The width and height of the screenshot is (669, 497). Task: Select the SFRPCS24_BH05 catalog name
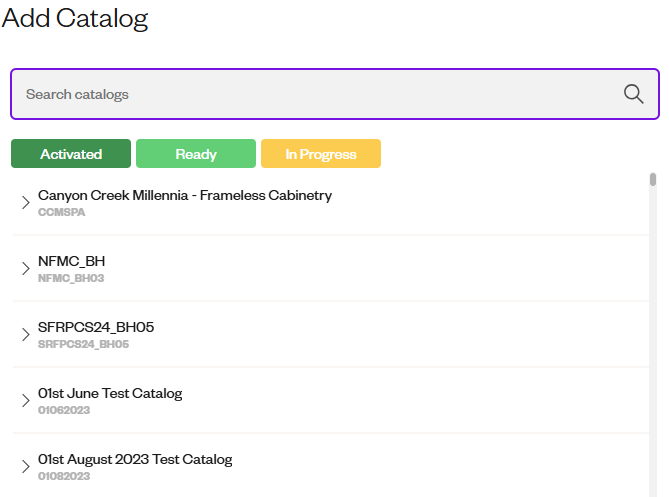pos(96,327)
